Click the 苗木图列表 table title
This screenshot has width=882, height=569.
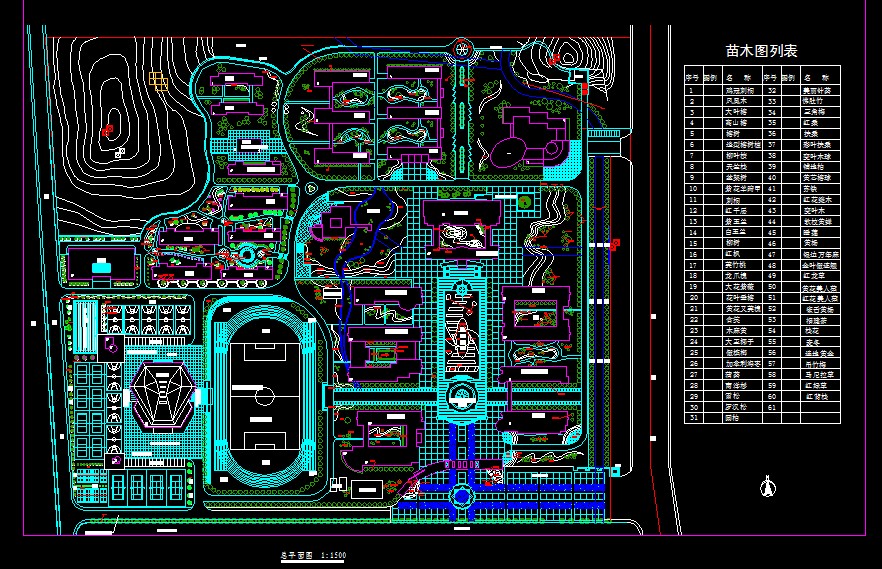coord(760,50)
